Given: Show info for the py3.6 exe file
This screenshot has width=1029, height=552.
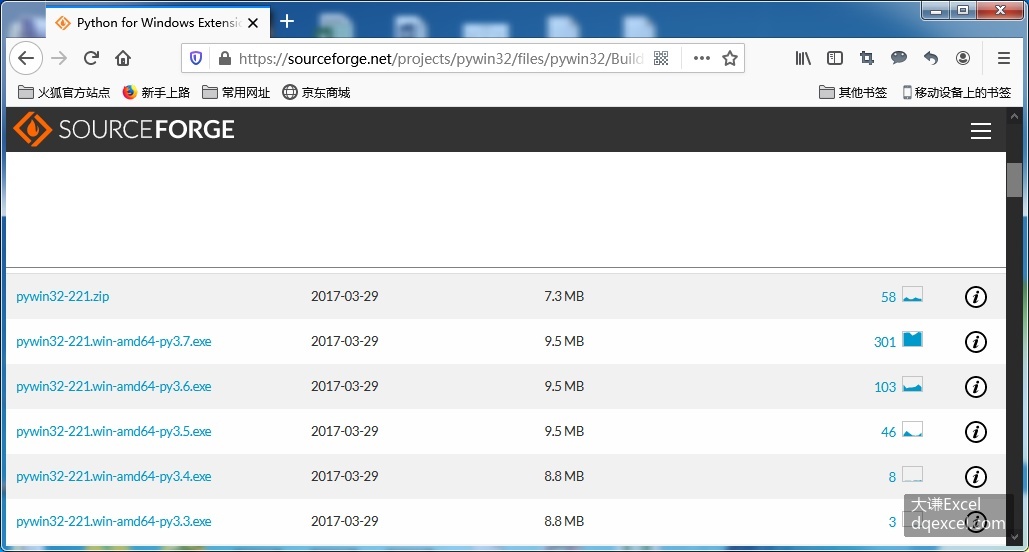Looking at the screenshot, I should tap(976, 387).
